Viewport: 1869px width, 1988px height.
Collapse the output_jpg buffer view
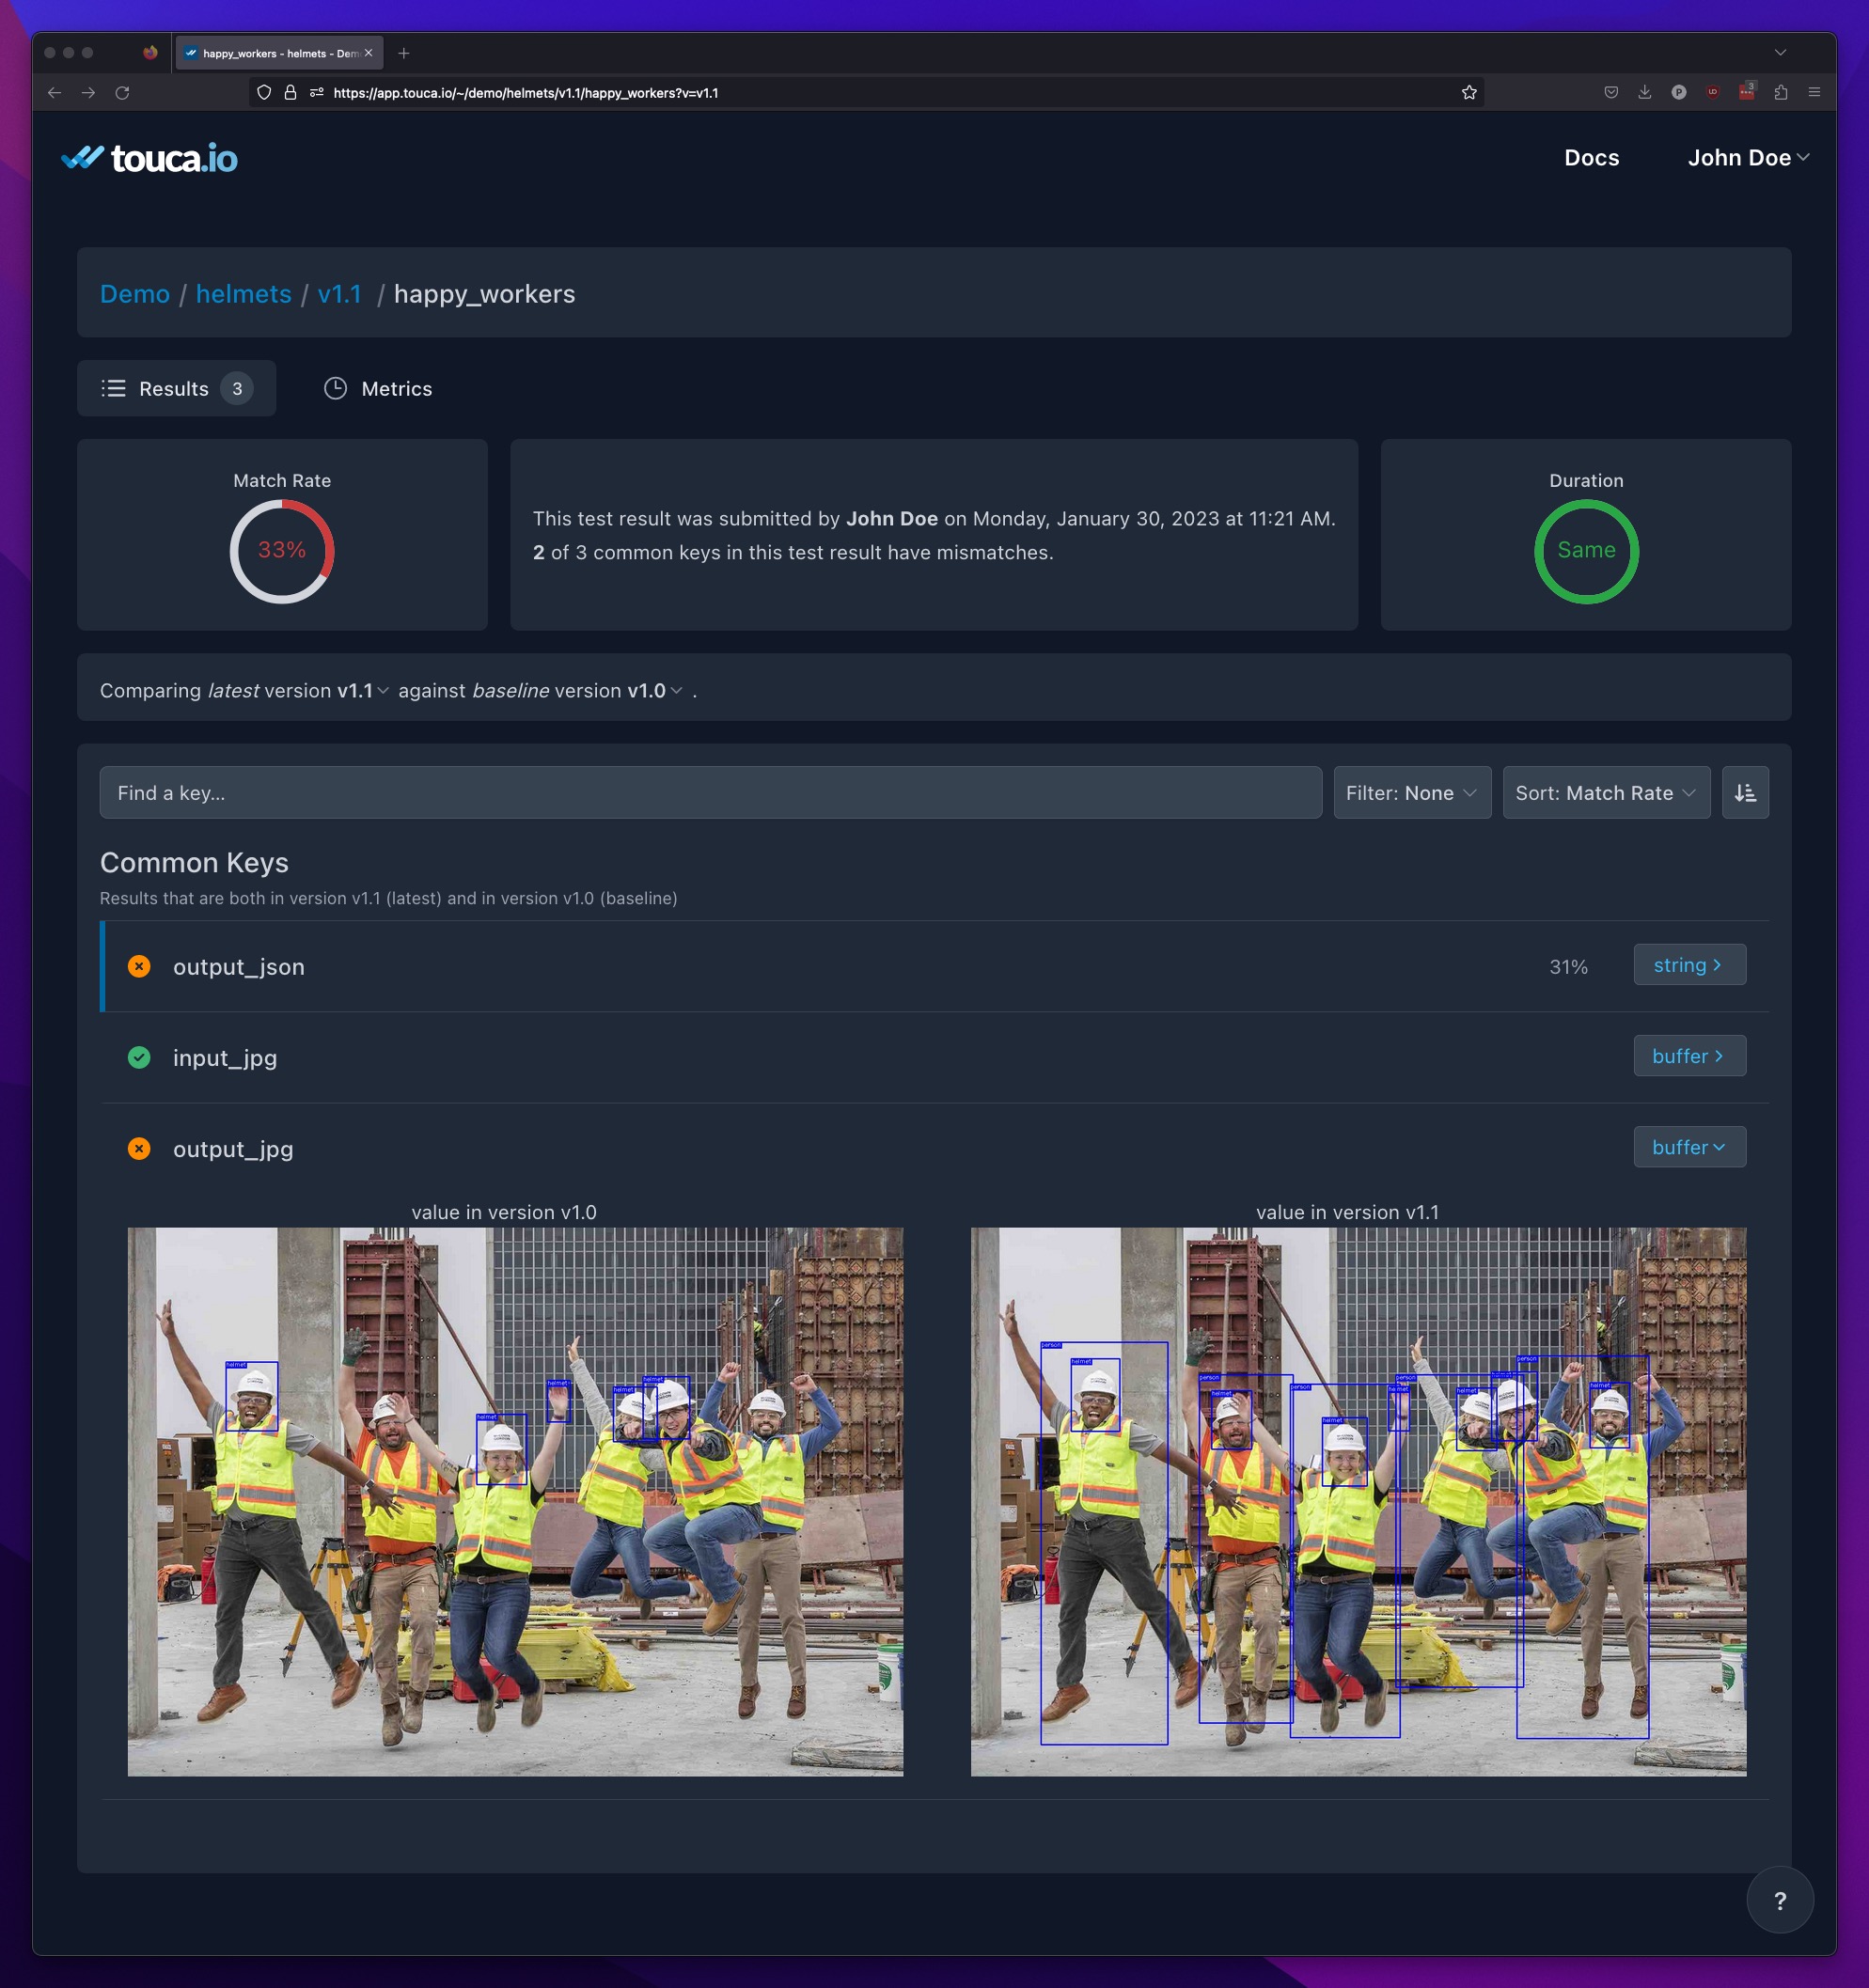click(x=1689, y=1147)
